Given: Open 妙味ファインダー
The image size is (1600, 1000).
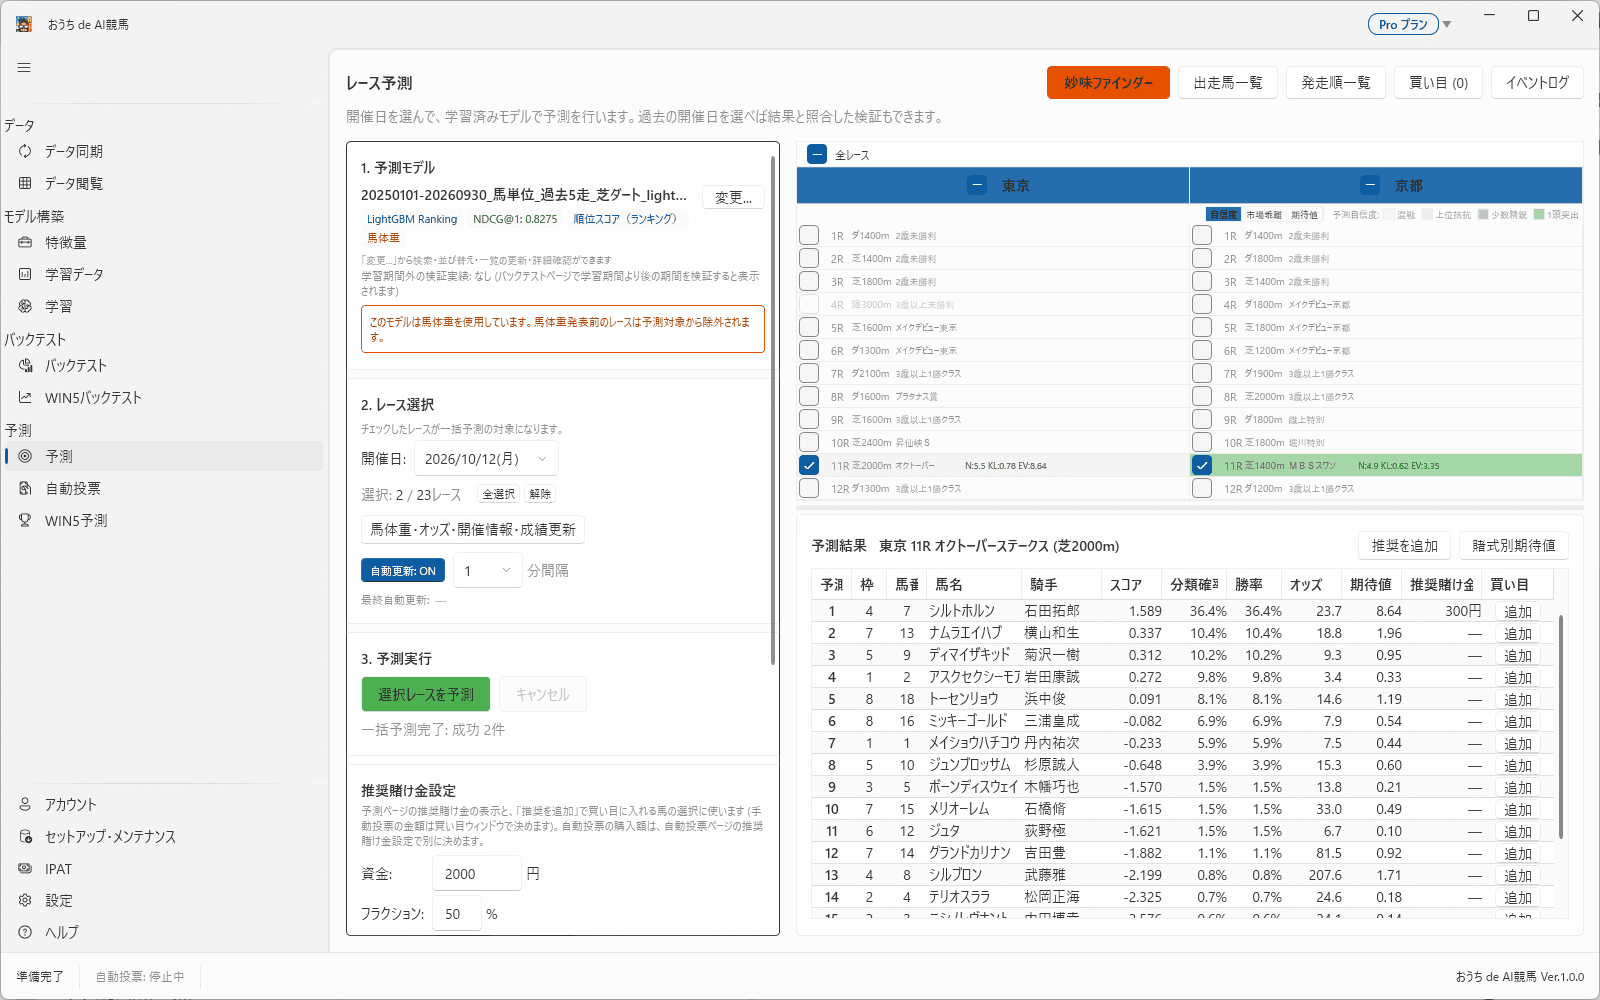Looking at the screenshot, I should (x=1108, y=83).
